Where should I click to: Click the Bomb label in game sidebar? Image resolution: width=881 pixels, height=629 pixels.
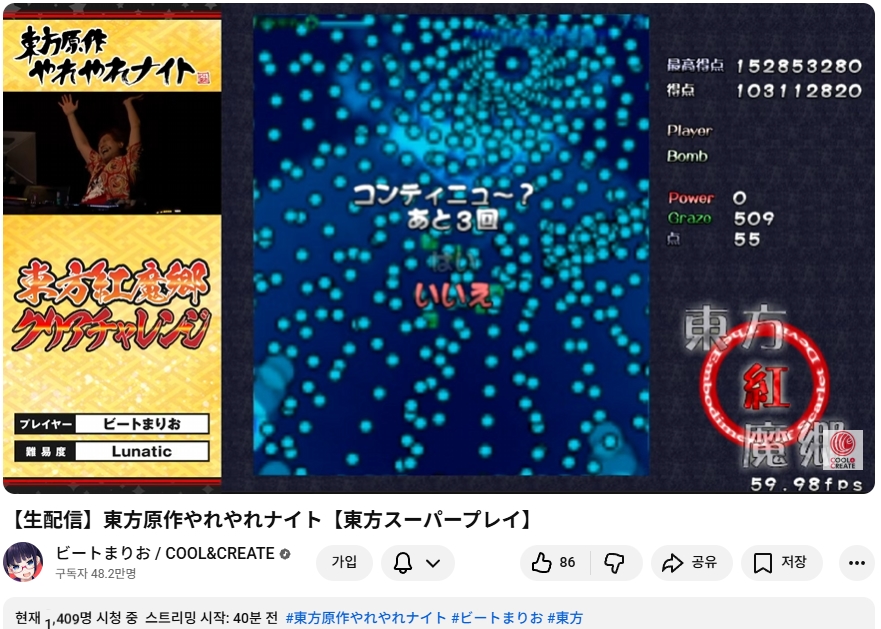tap(687, 156)
